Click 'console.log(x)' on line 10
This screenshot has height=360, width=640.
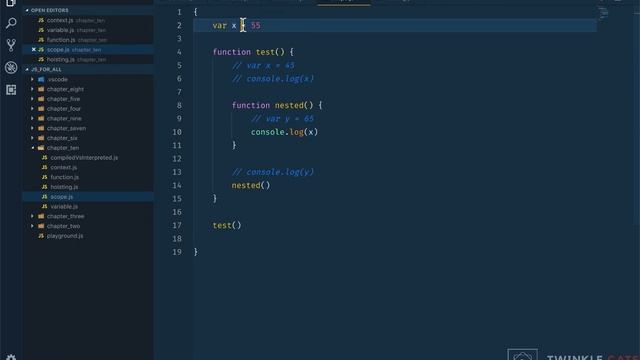click(284, 132)
